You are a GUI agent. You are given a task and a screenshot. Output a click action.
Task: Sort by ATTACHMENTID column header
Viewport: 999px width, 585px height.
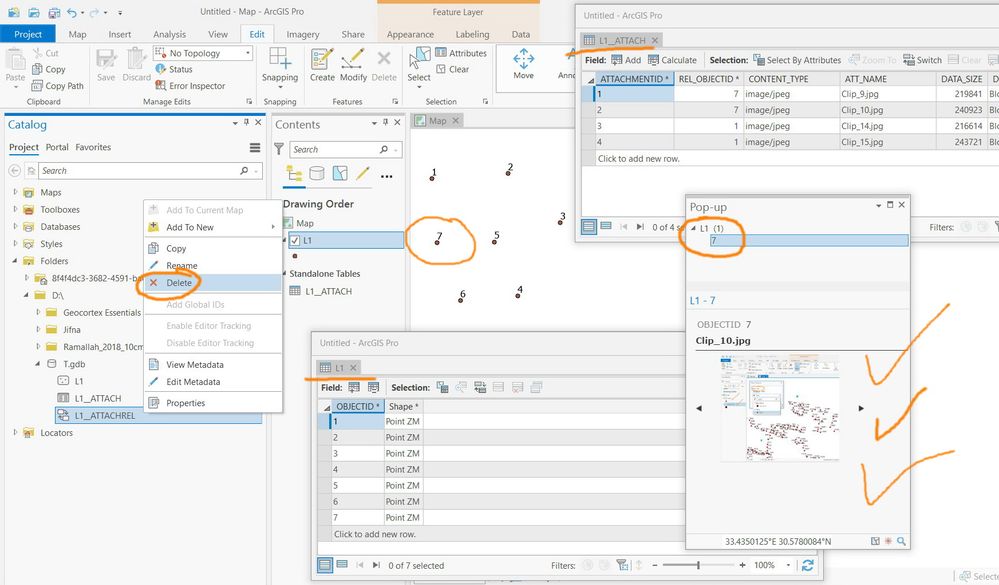(x=634, y=78)
